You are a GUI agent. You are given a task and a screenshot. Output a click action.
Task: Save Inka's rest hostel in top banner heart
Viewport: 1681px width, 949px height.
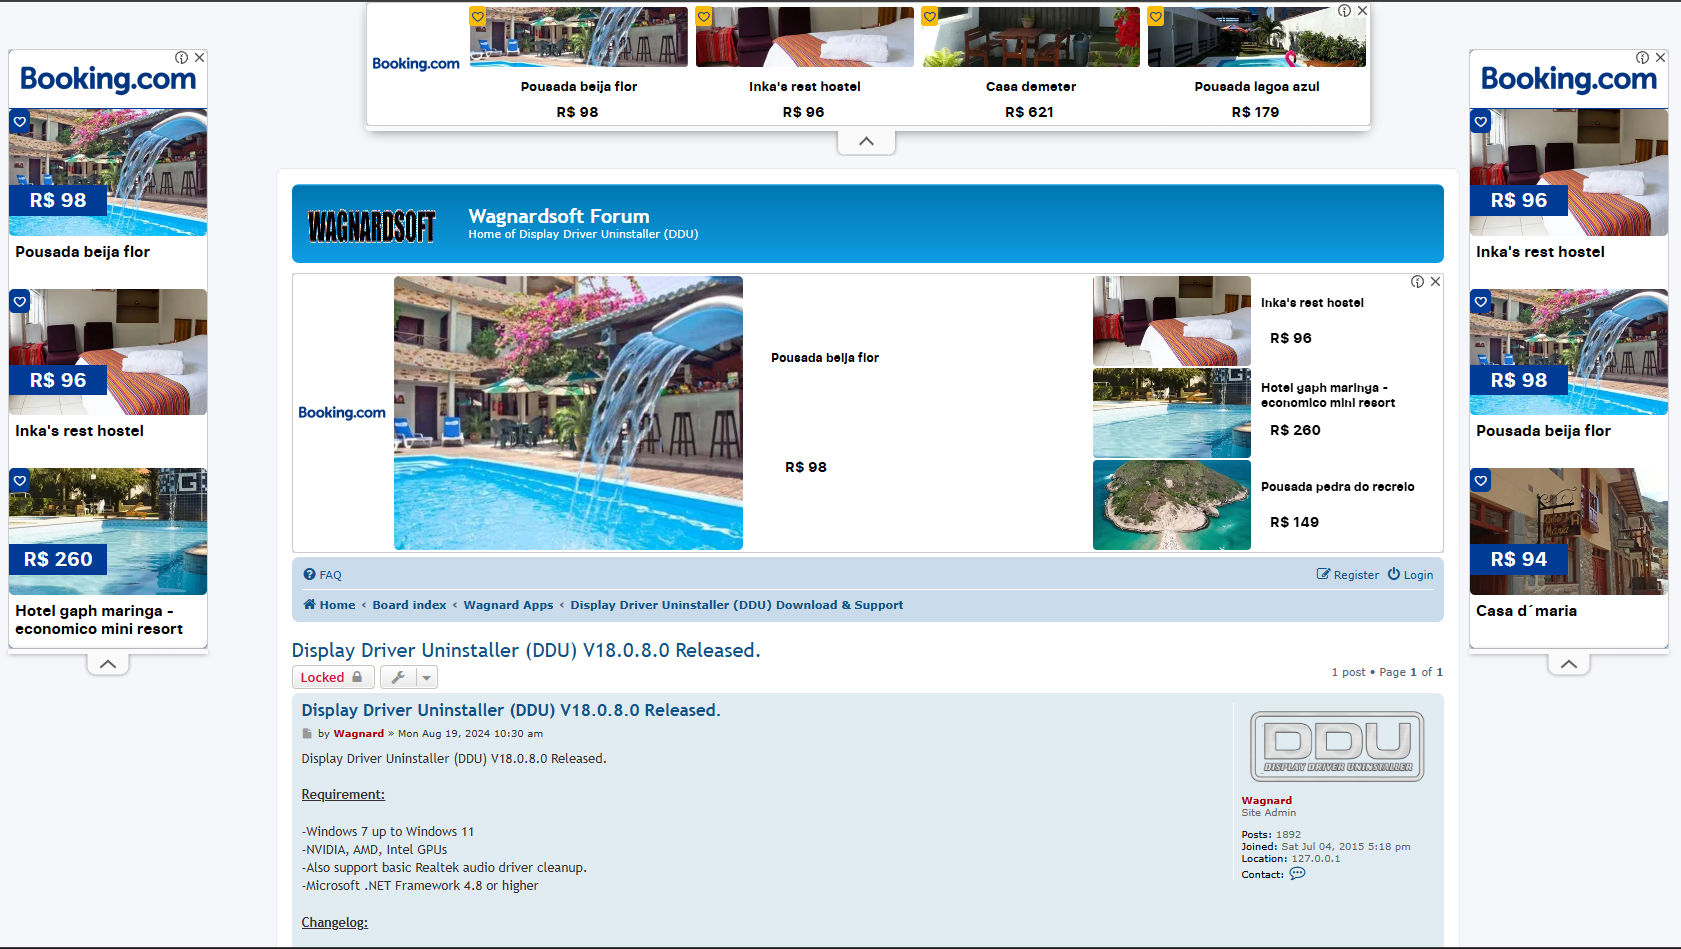[704, 17]
